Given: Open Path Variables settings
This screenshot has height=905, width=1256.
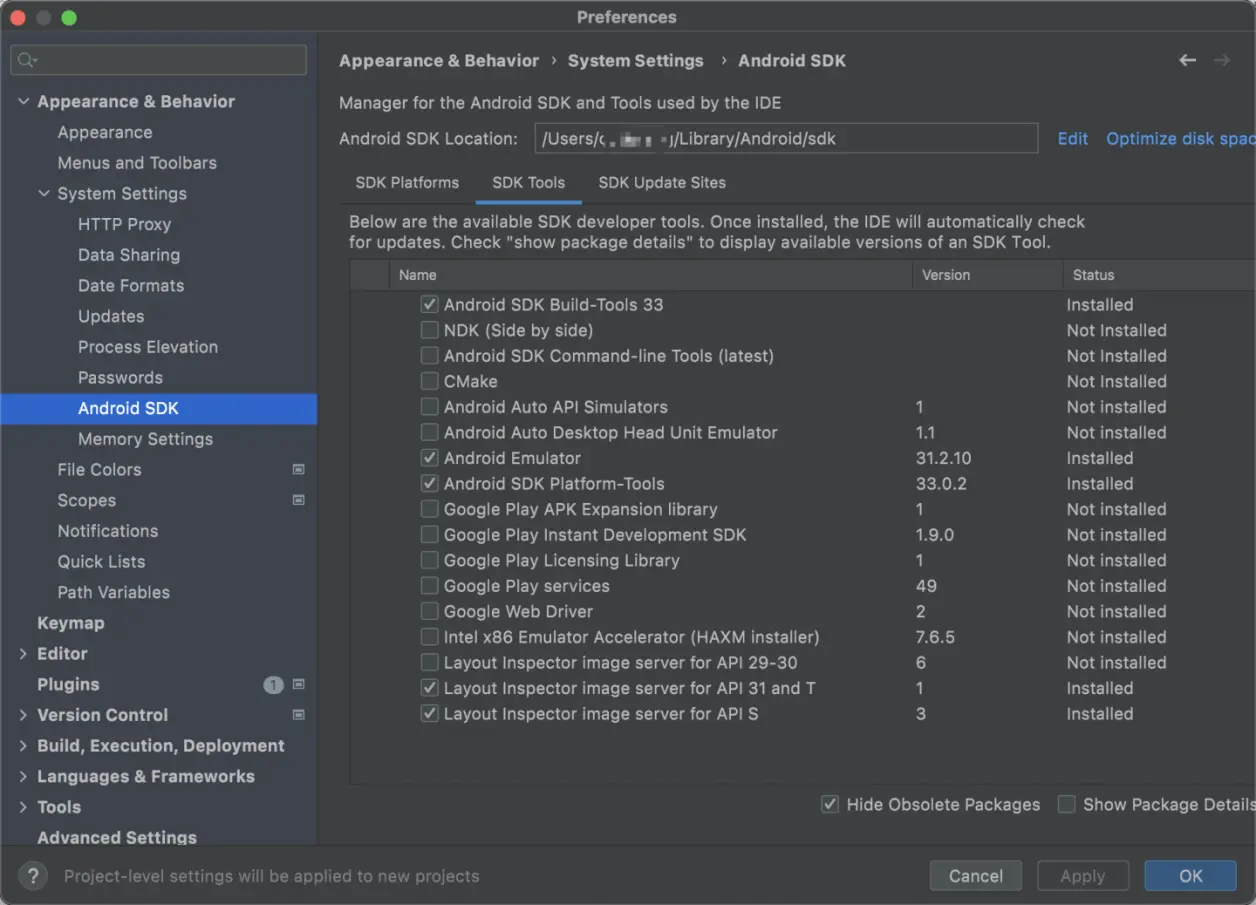Looking at the screenshot, I should click(114, 592).
